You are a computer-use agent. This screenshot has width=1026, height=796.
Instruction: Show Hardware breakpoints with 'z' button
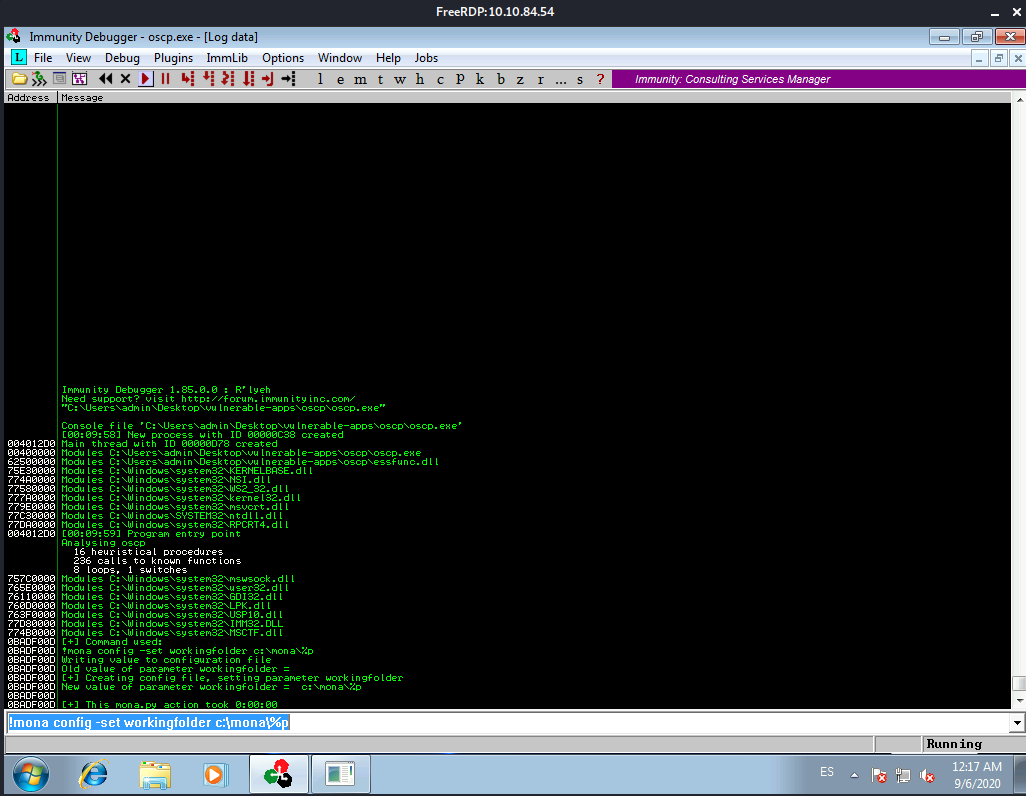(x=520, y=79)
